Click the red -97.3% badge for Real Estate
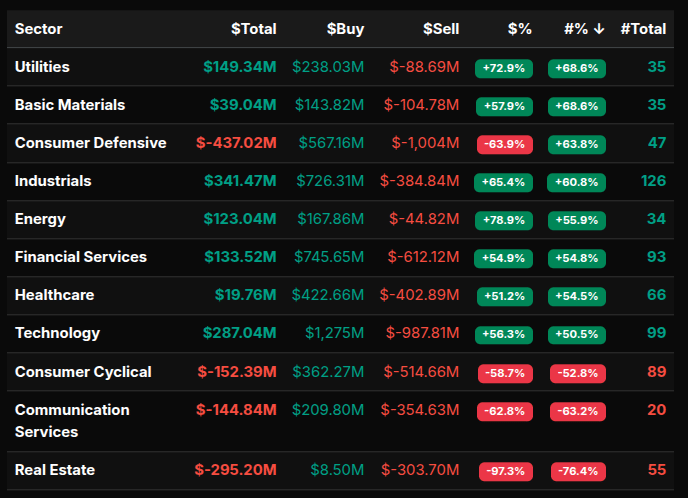Screen dimensions: 688x498 pos(505,471)
